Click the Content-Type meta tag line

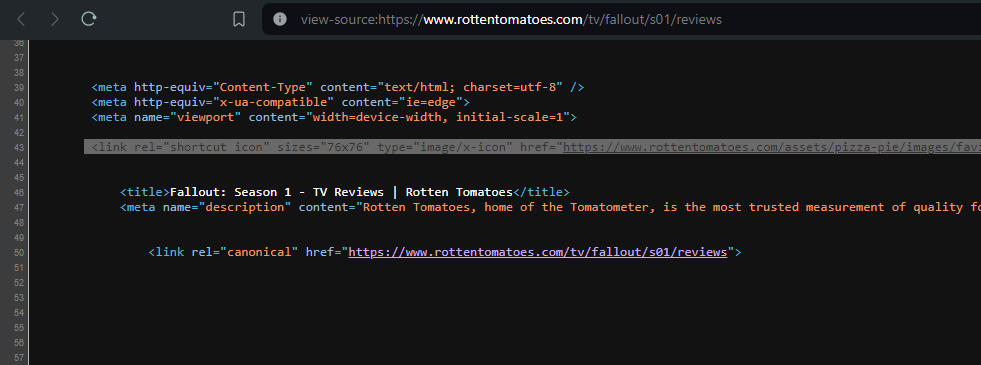pos(338,87)
